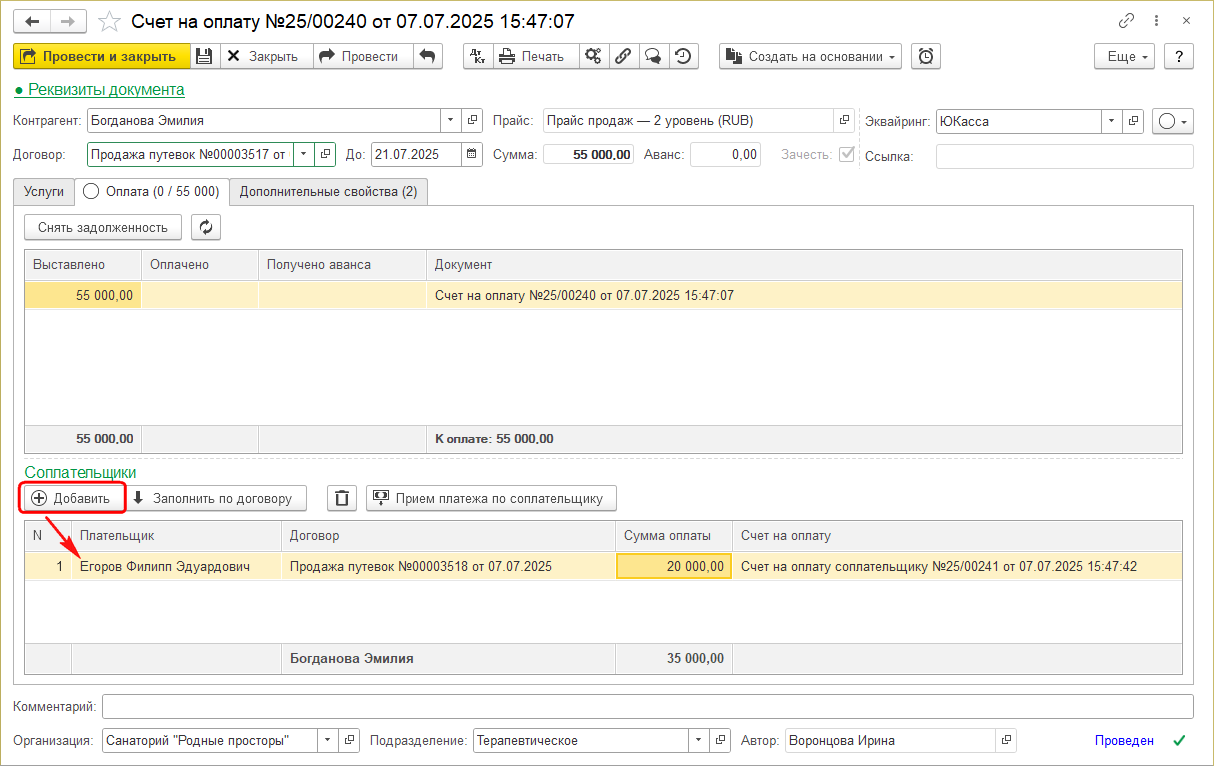Toggle the Зачесть checkbox
This screenshot has width=1214, height=766.
(847, 154)
